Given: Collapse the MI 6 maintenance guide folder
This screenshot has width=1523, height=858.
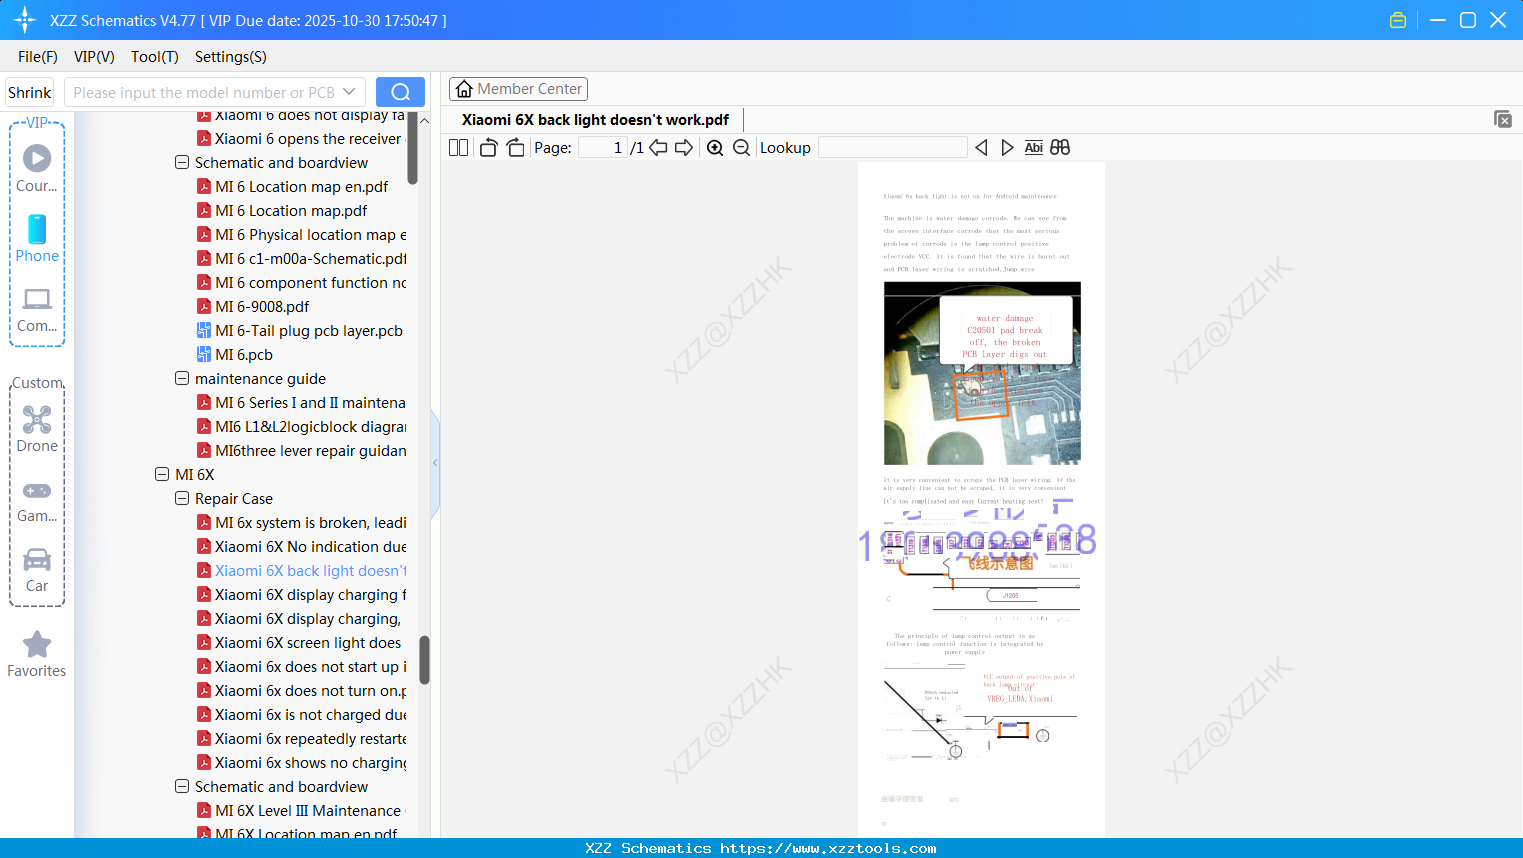Looking at the screenshot, I should [182, 378].
